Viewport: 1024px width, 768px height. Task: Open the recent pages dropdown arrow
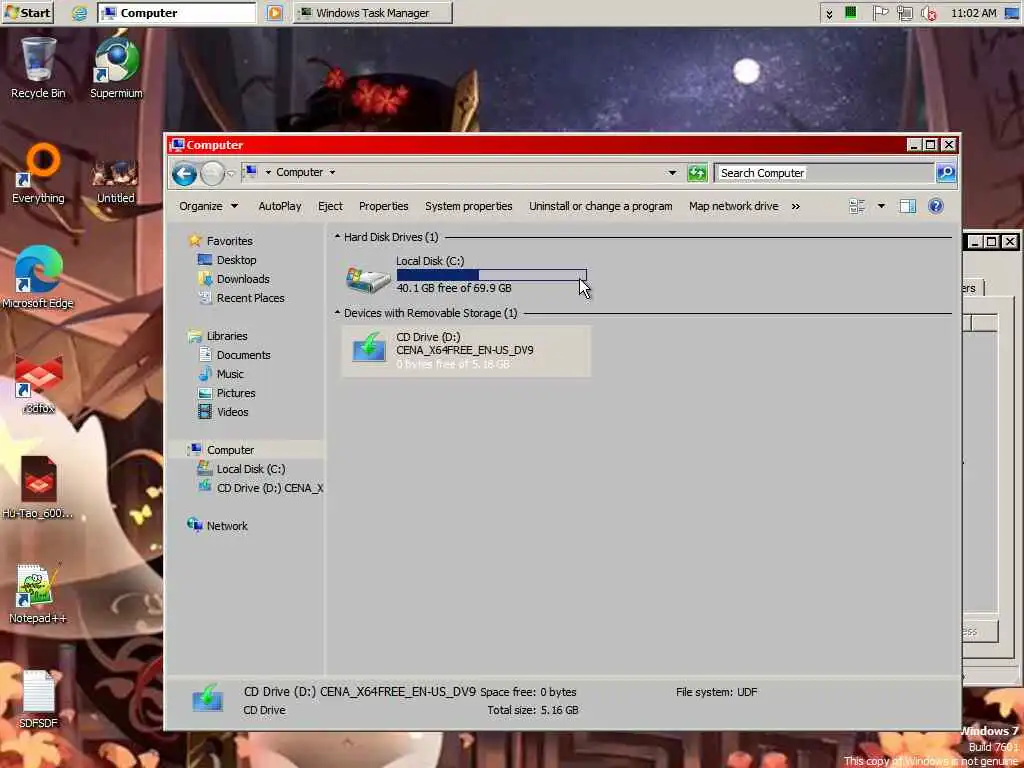[231, 174]
